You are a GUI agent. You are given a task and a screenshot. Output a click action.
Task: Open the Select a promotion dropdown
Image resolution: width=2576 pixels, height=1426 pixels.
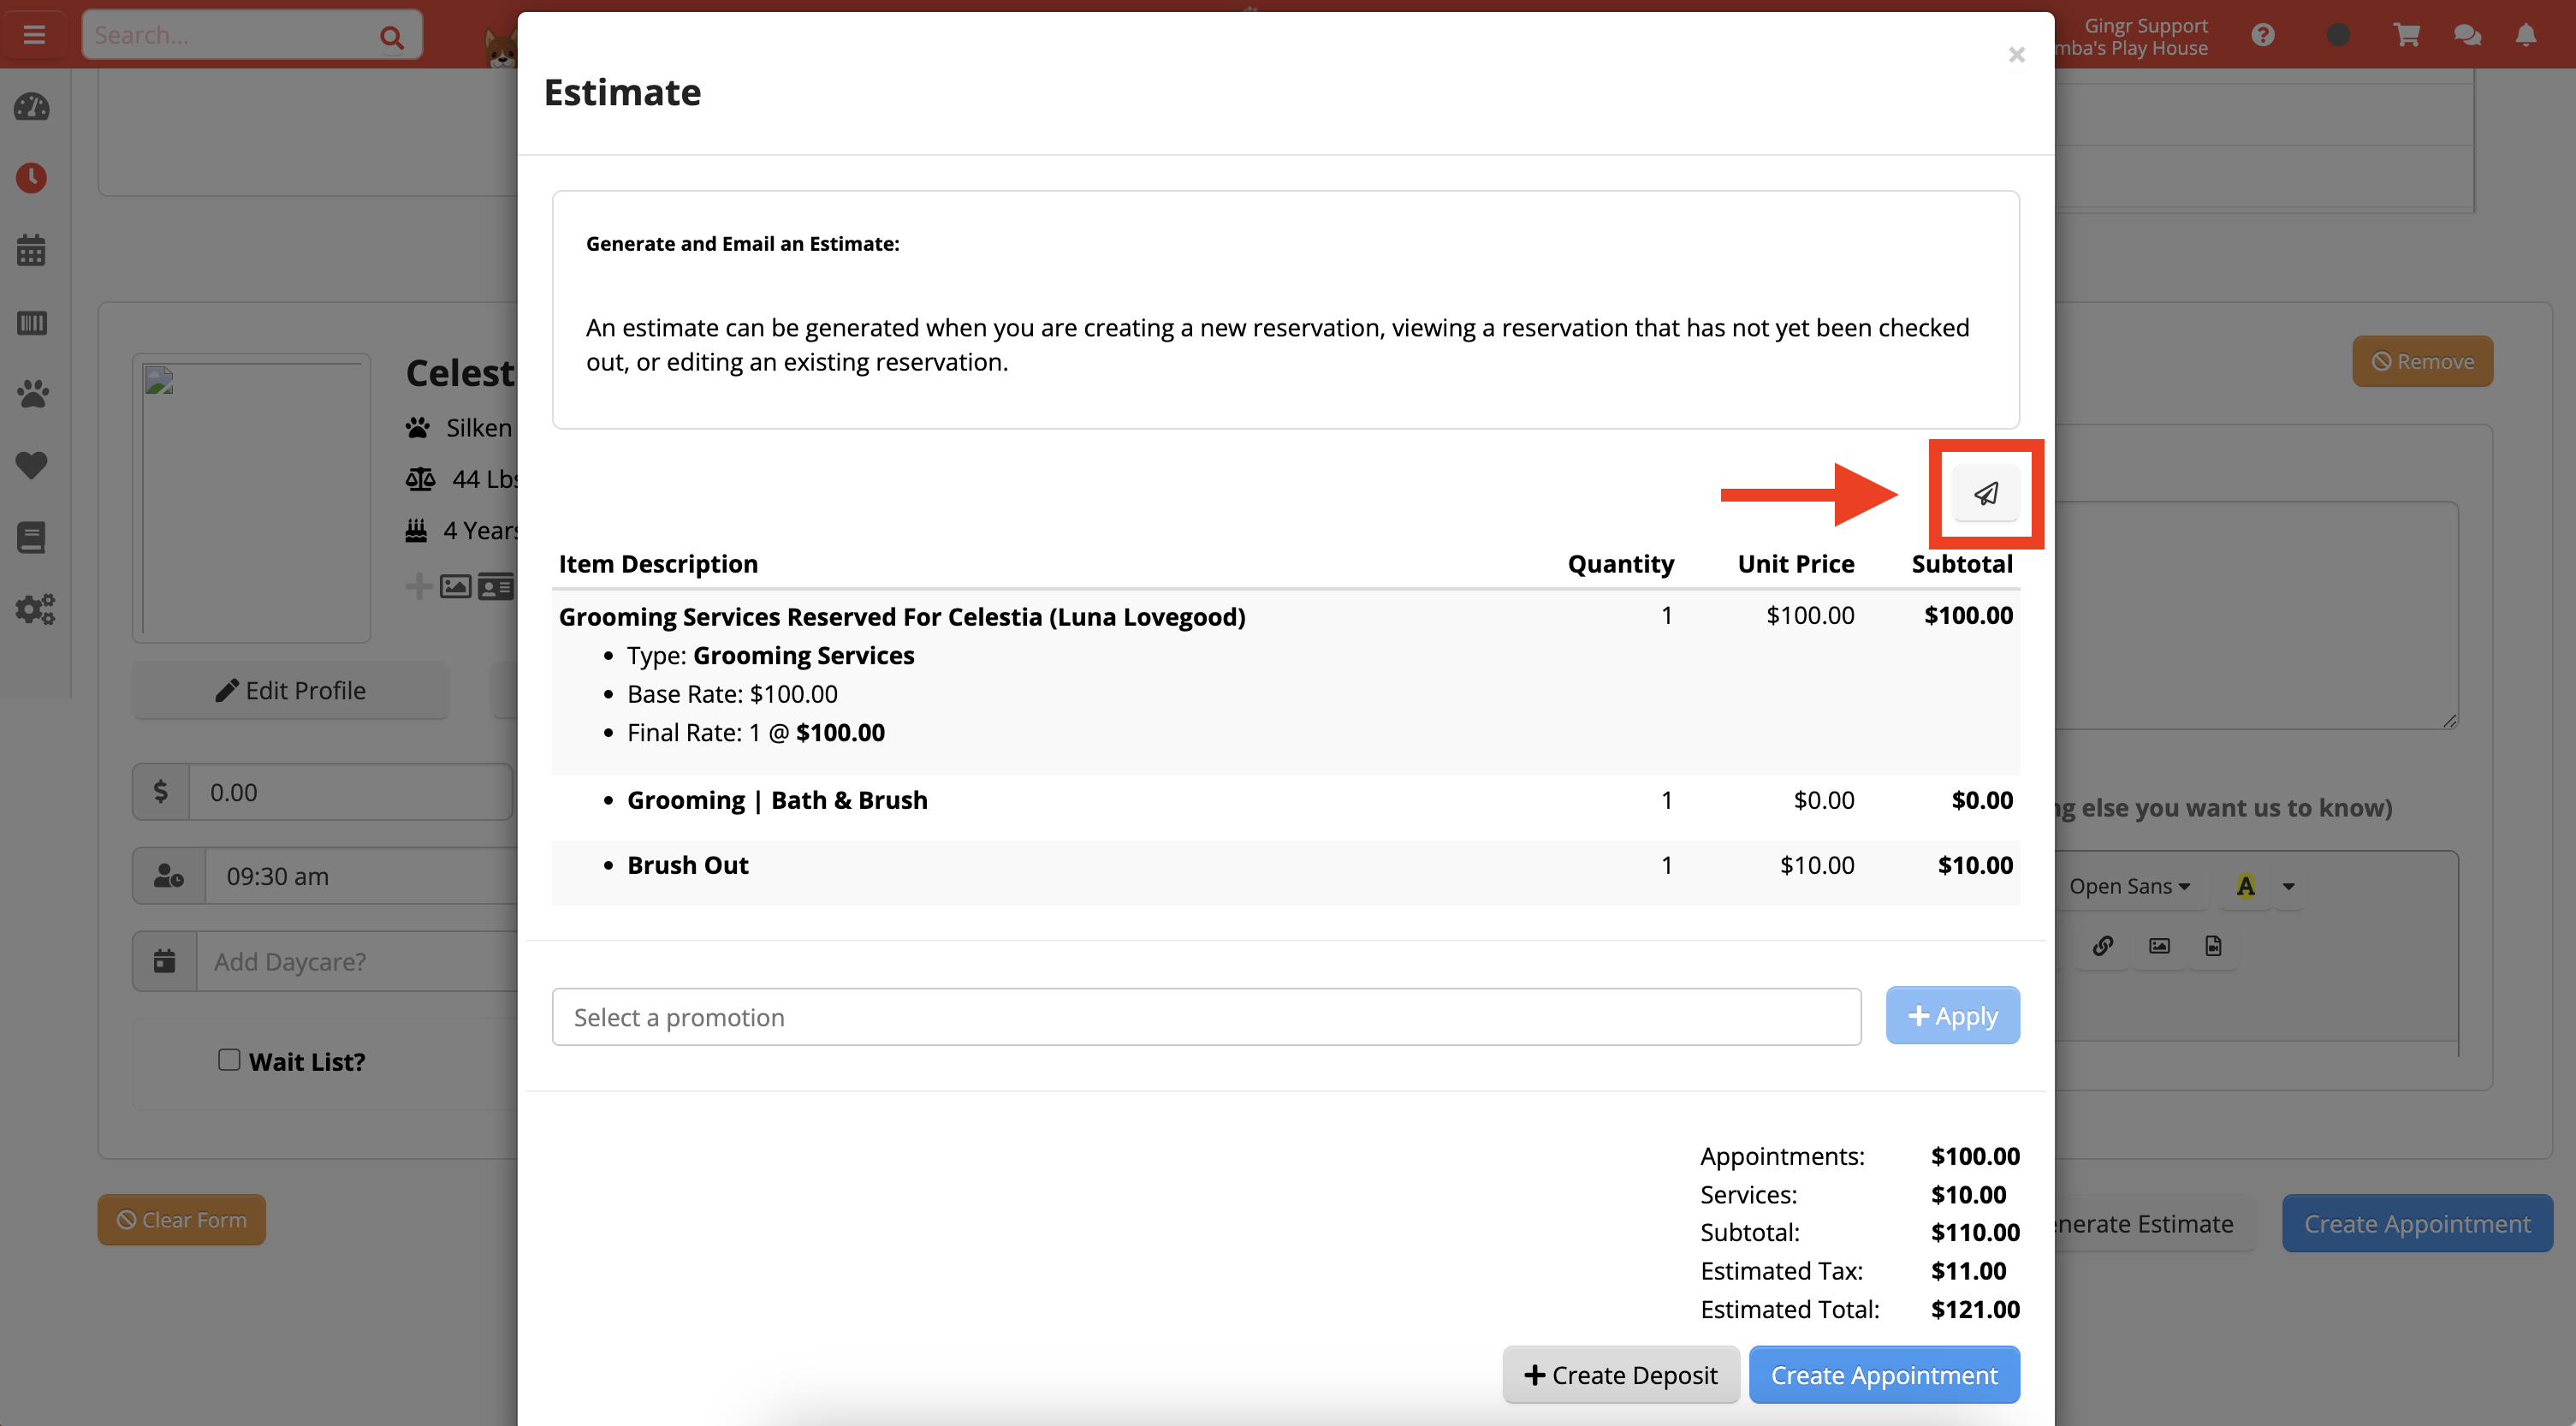[1206, 1017]
